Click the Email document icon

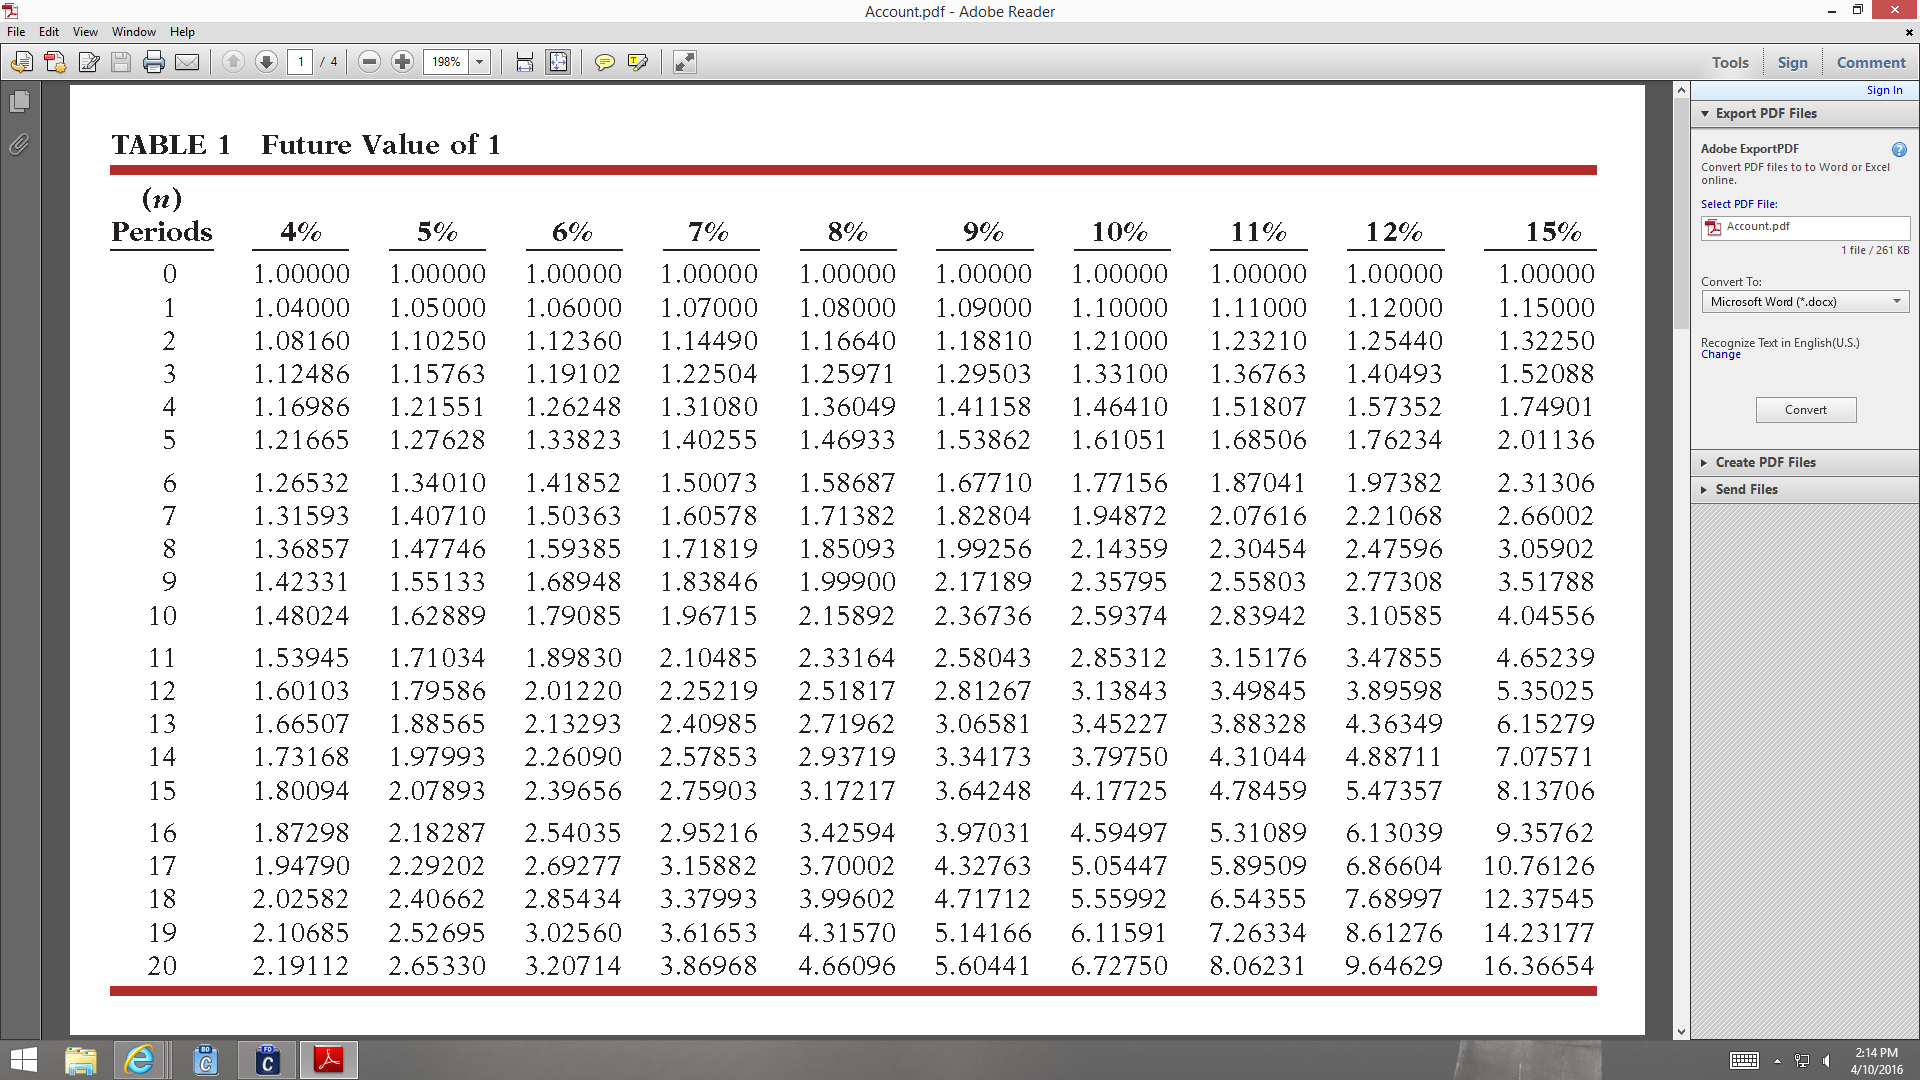pos(186,62)
